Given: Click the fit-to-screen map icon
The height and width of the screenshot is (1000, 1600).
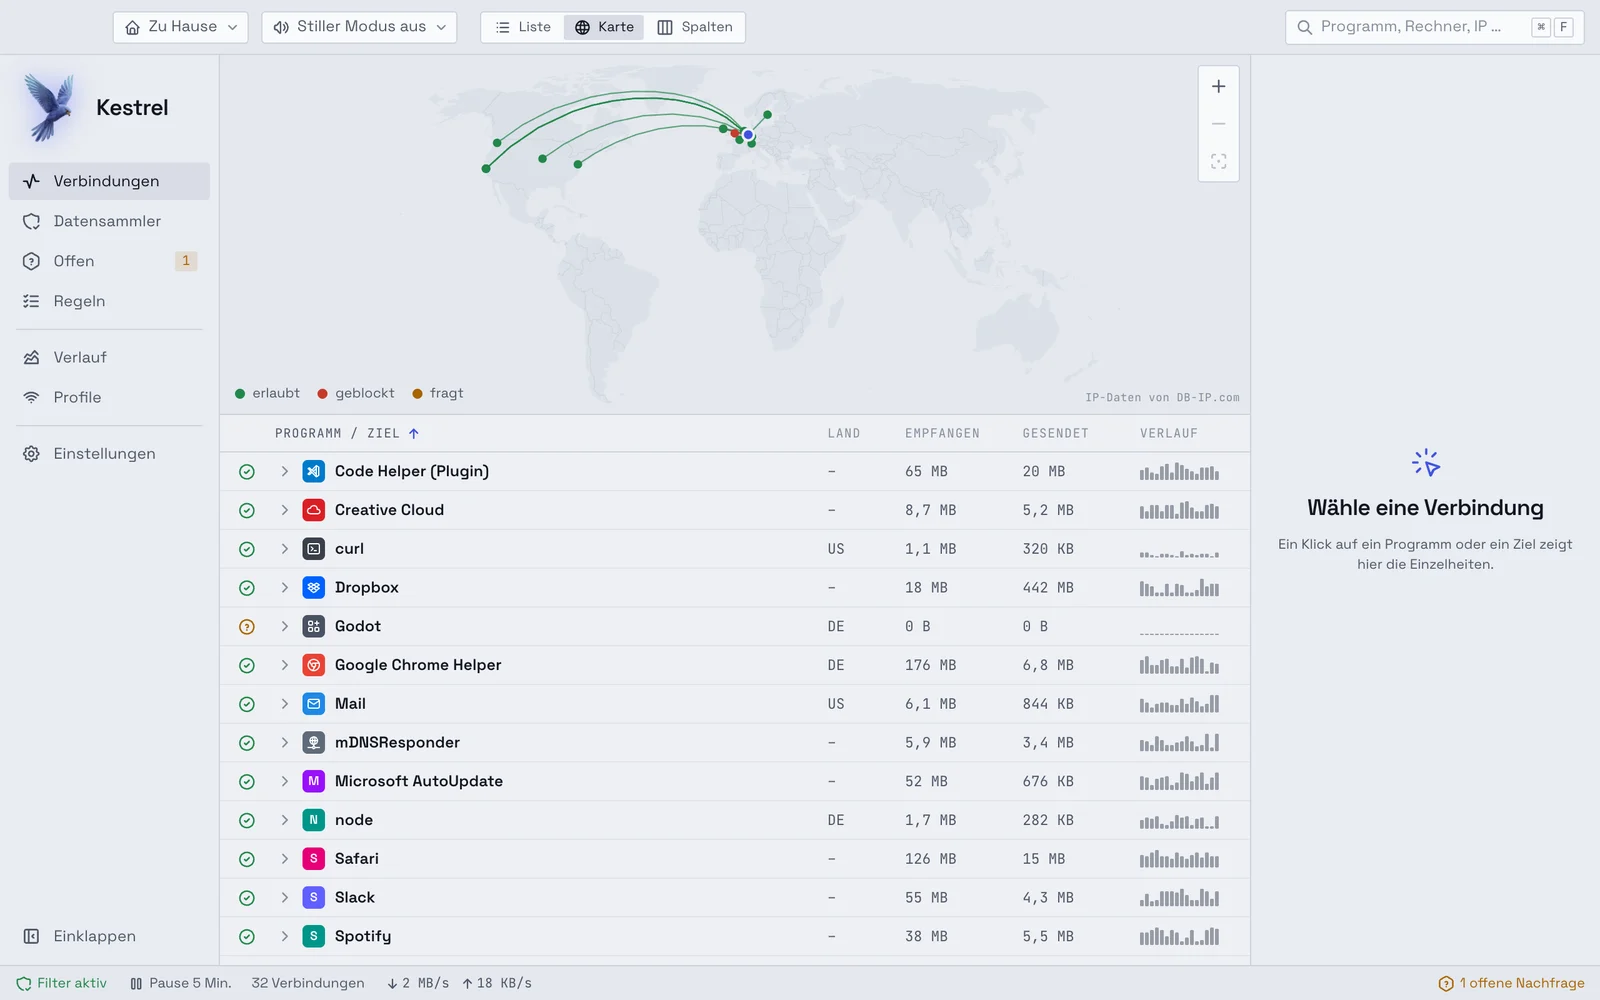Looking at the screenshot, I should click(x=1218, y=162).
